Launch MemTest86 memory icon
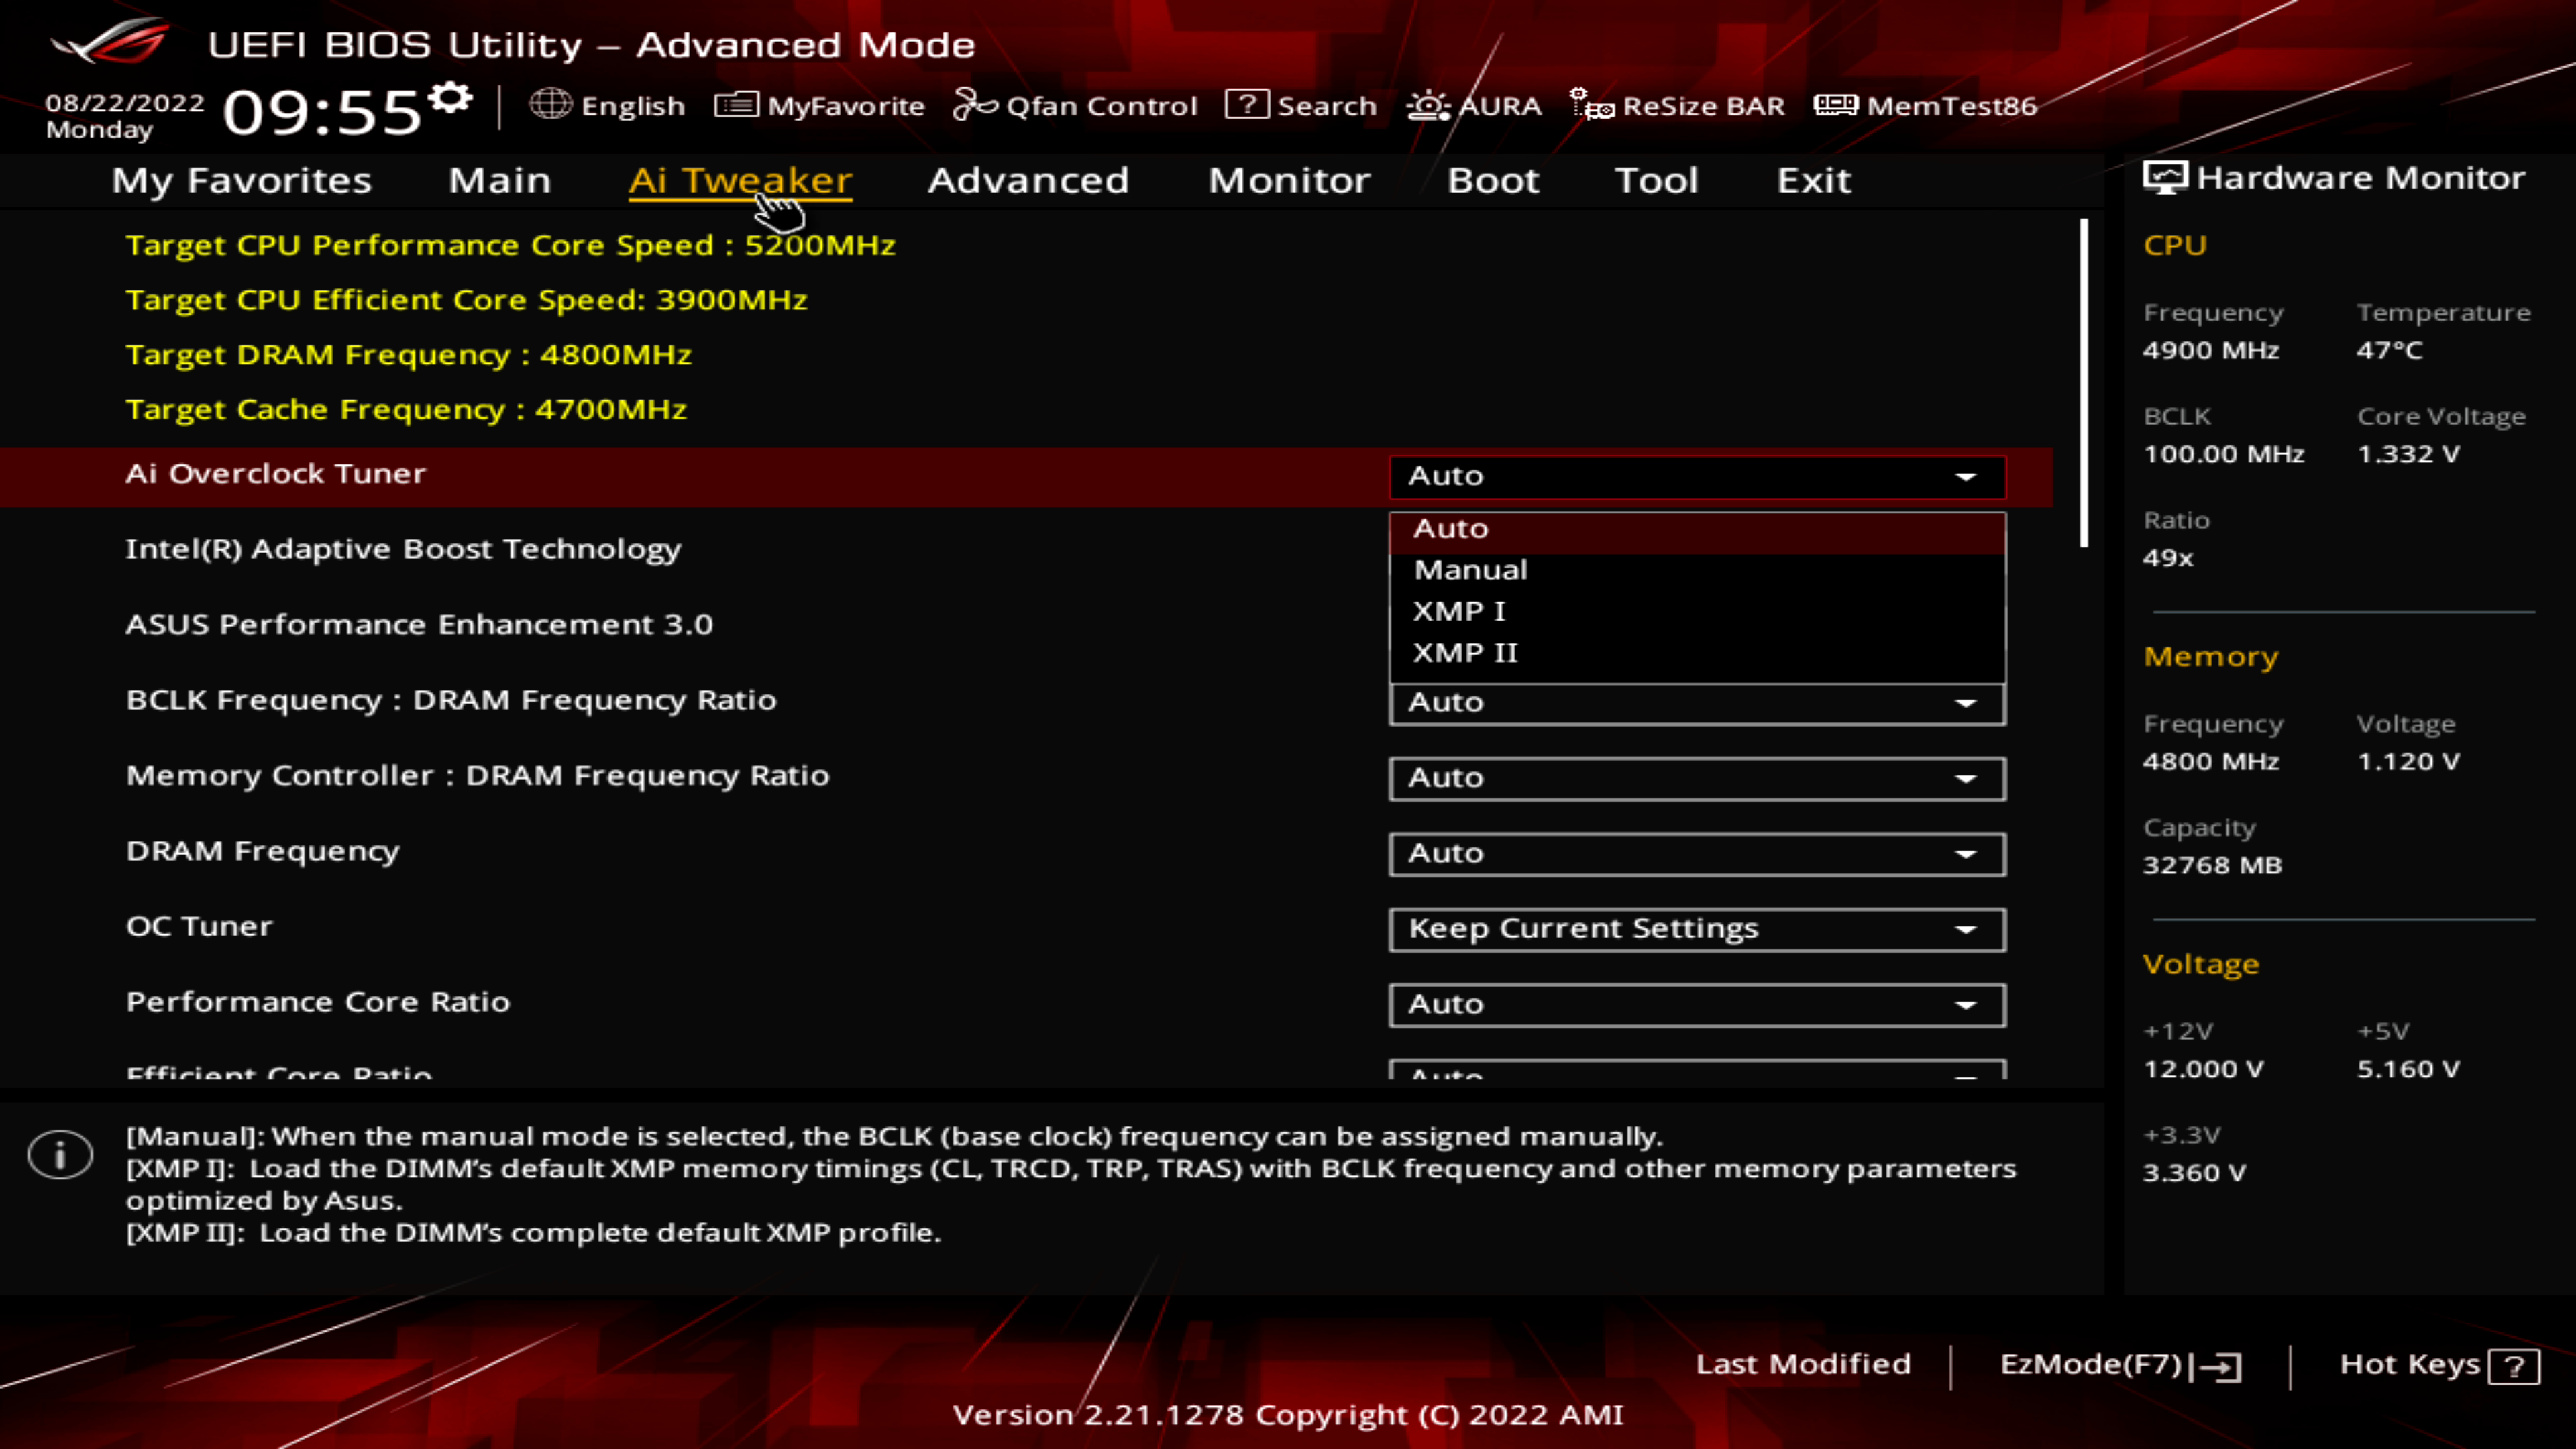The image size is (2576, 1449). tap(1835, 104)
